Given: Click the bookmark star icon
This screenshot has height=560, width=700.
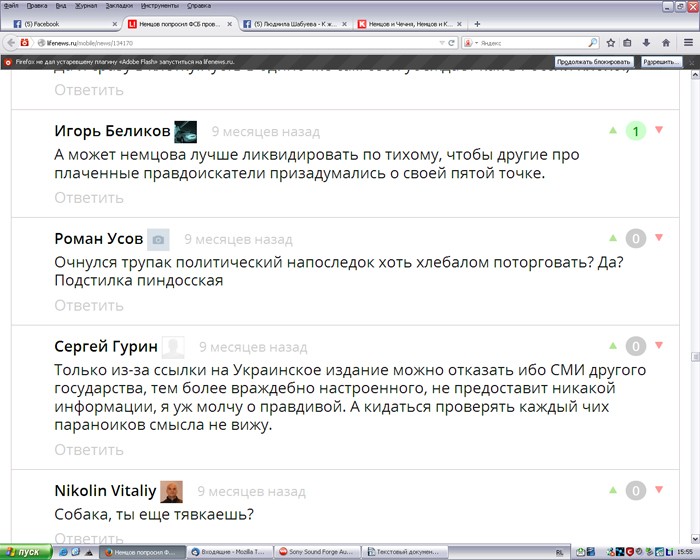Looking at the screenshot, I should [x=609, y=43].
